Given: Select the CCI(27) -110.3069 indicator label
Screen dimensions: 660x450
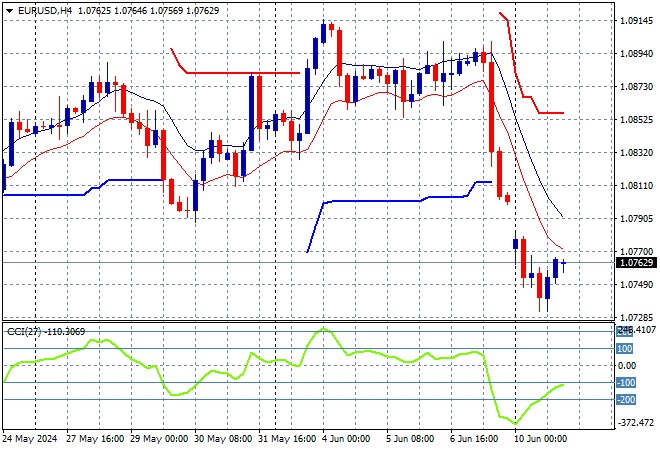Looking at the screenshot, I should tap(46, 332).
